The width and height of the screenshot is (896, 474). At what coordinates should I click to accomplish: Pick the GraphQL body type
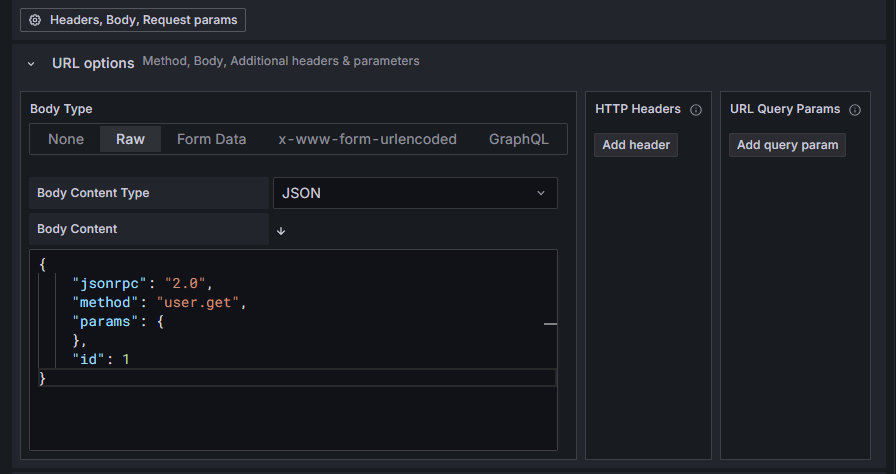click(x=518, y=139)
